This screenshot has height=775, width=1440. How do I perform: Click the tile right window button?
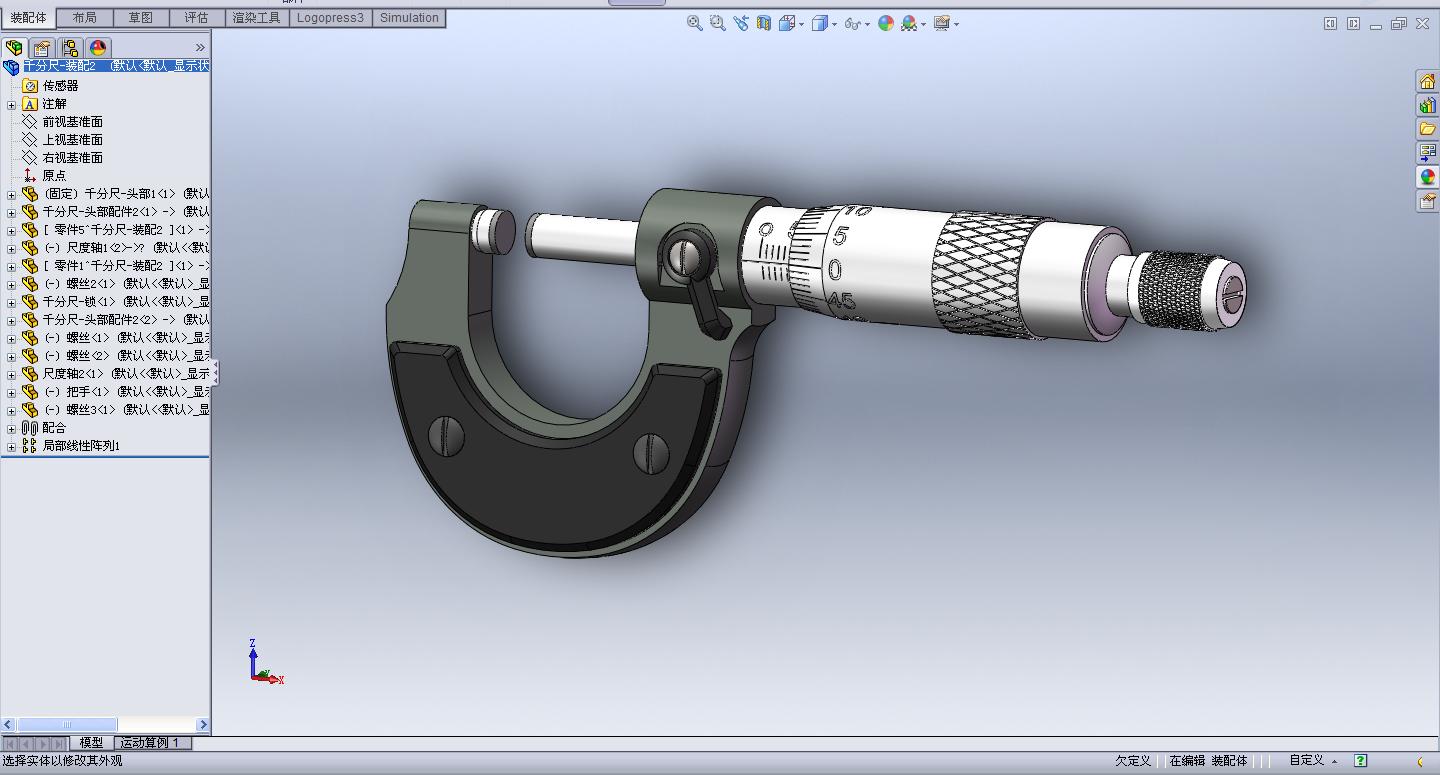pos(1353,23)
